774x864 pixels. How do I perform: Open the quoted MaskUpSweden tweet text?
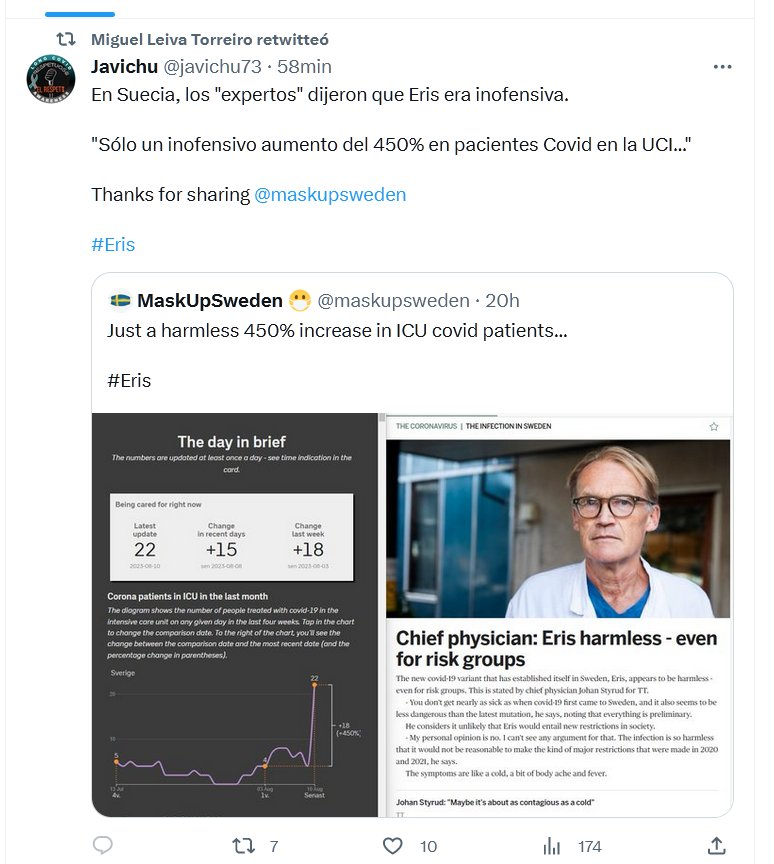(337, 330)
